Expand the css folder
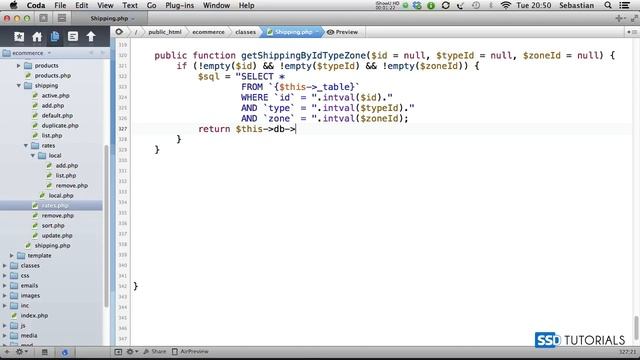 pos(4,276)
